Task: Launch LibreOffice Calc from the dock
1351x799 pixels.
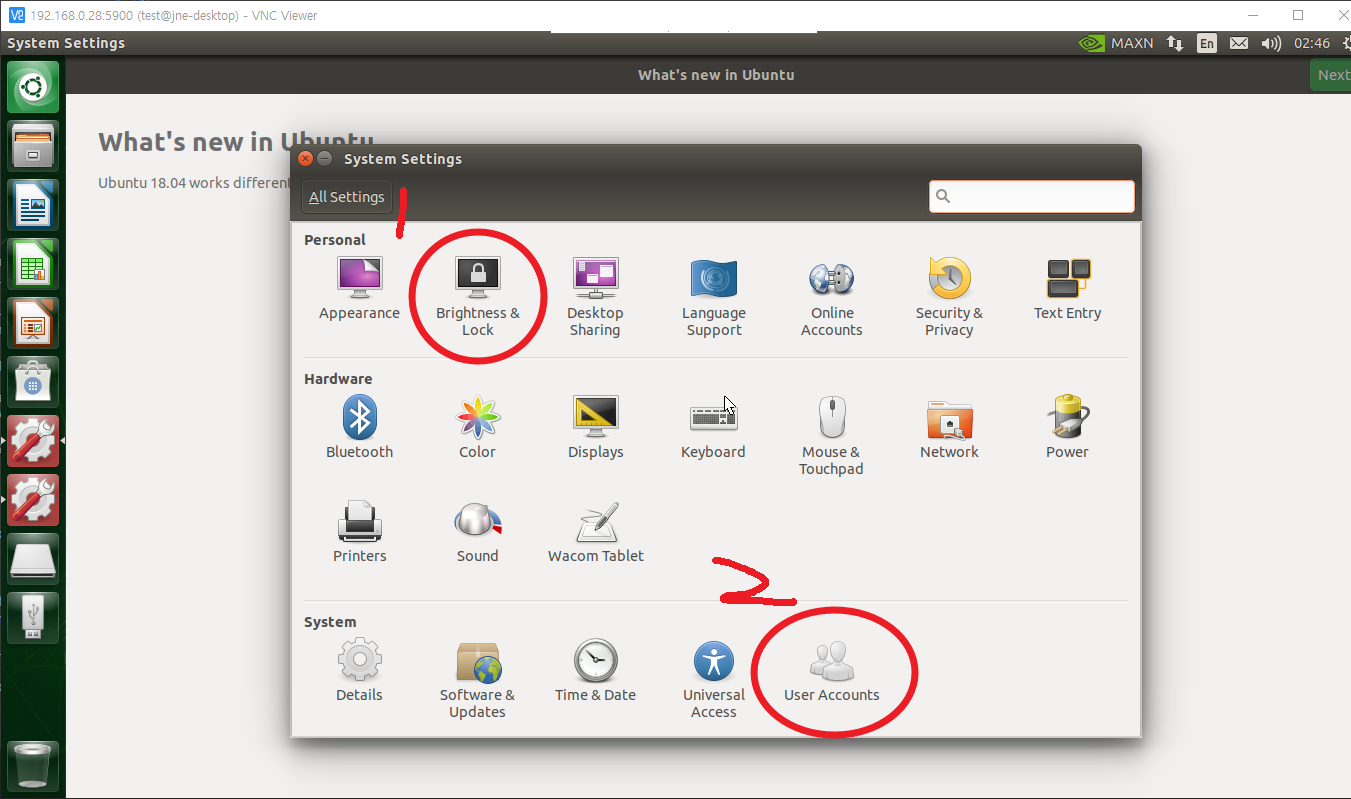Action: tap(33, 264)
